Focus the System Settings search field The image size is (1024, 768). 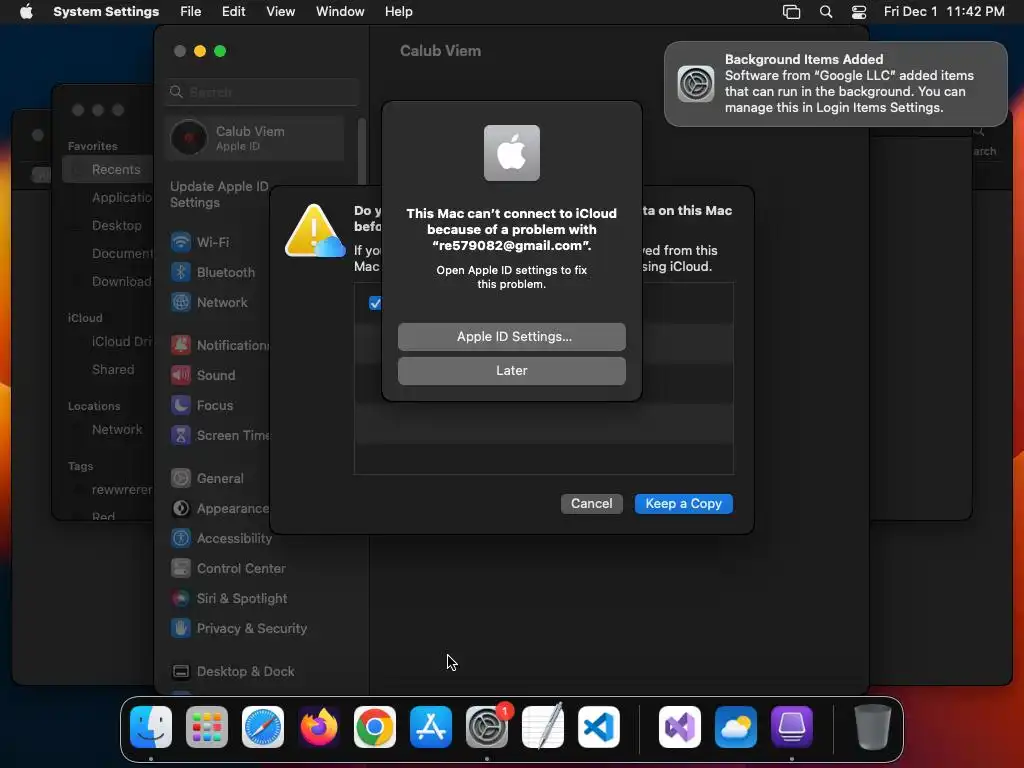(261, 92)
